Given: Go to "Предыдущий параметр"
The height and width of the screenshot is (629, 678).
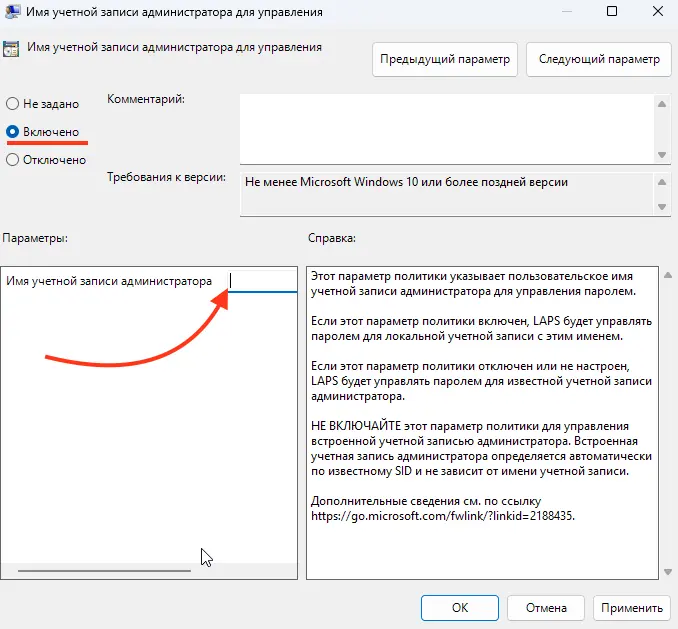Looking at the screenshot, I should pos(445,59).
